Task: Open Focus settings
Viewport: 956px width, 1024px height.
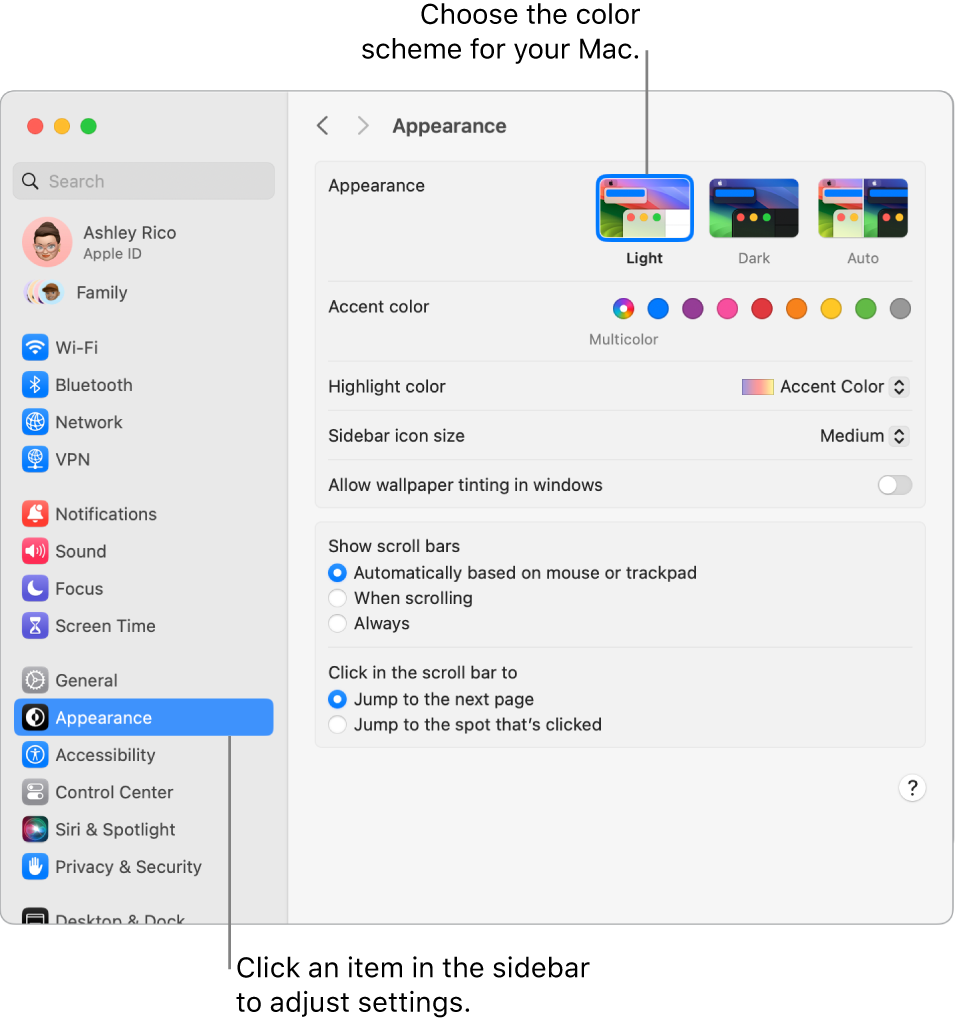Action: [73, 589]
